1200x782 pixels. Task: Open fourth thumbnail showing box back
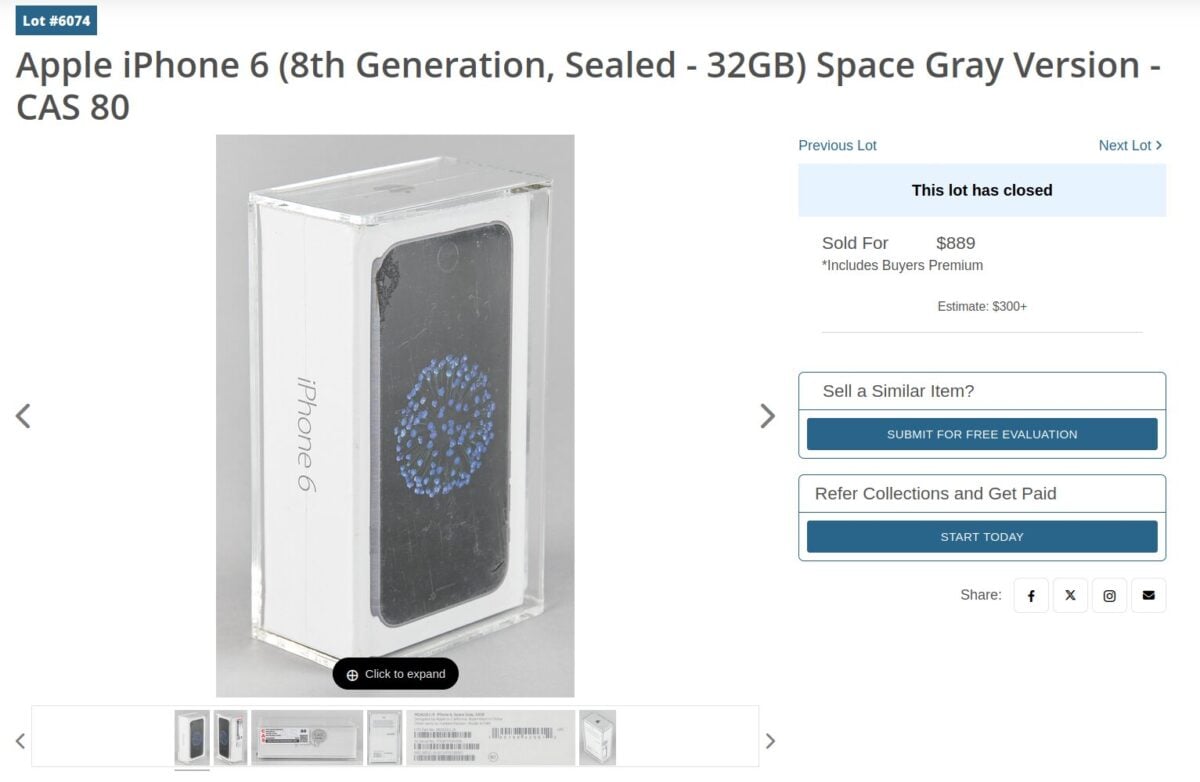coord(384,738)
